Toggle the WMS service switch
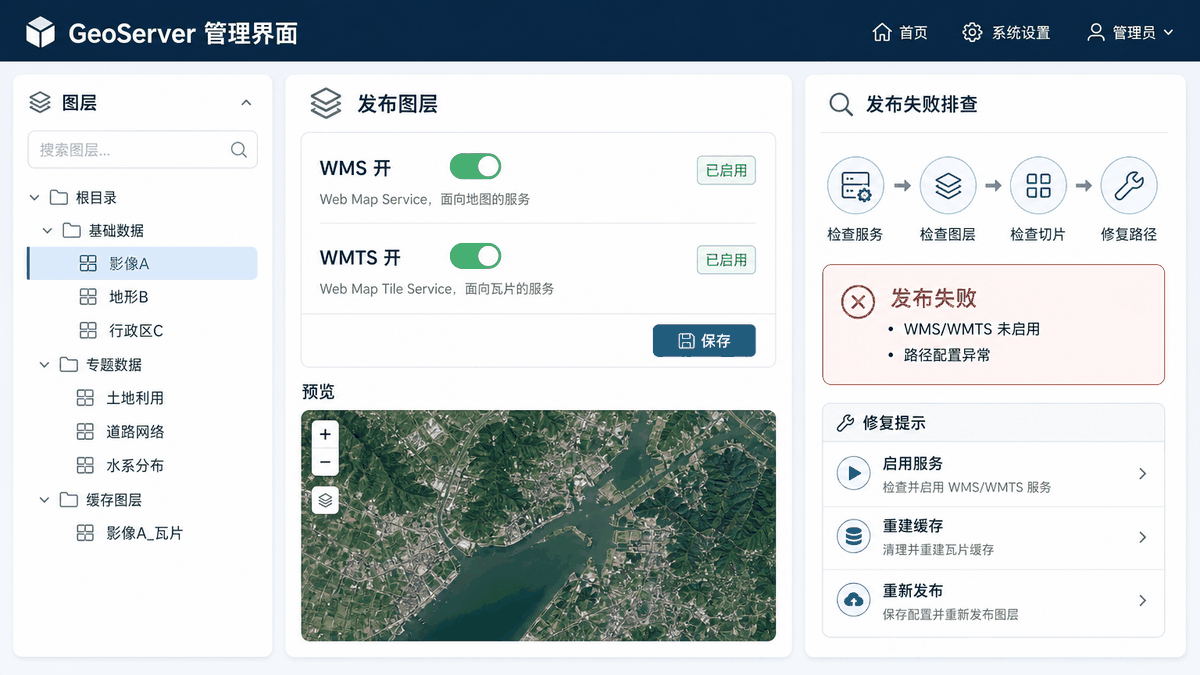1200x675 pixels. pos(475,166)
